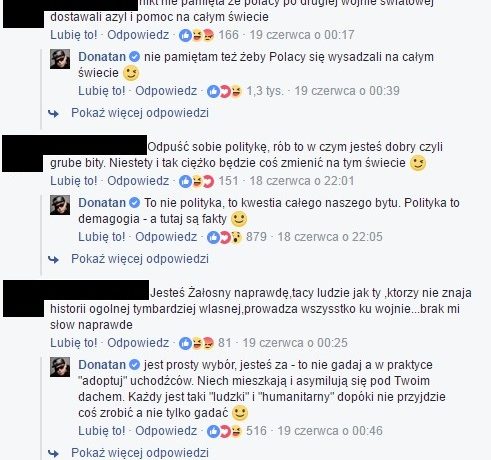Open reaction icons beside the 81 count
This screenshot has height=460, width=491.
pos(197,343)
